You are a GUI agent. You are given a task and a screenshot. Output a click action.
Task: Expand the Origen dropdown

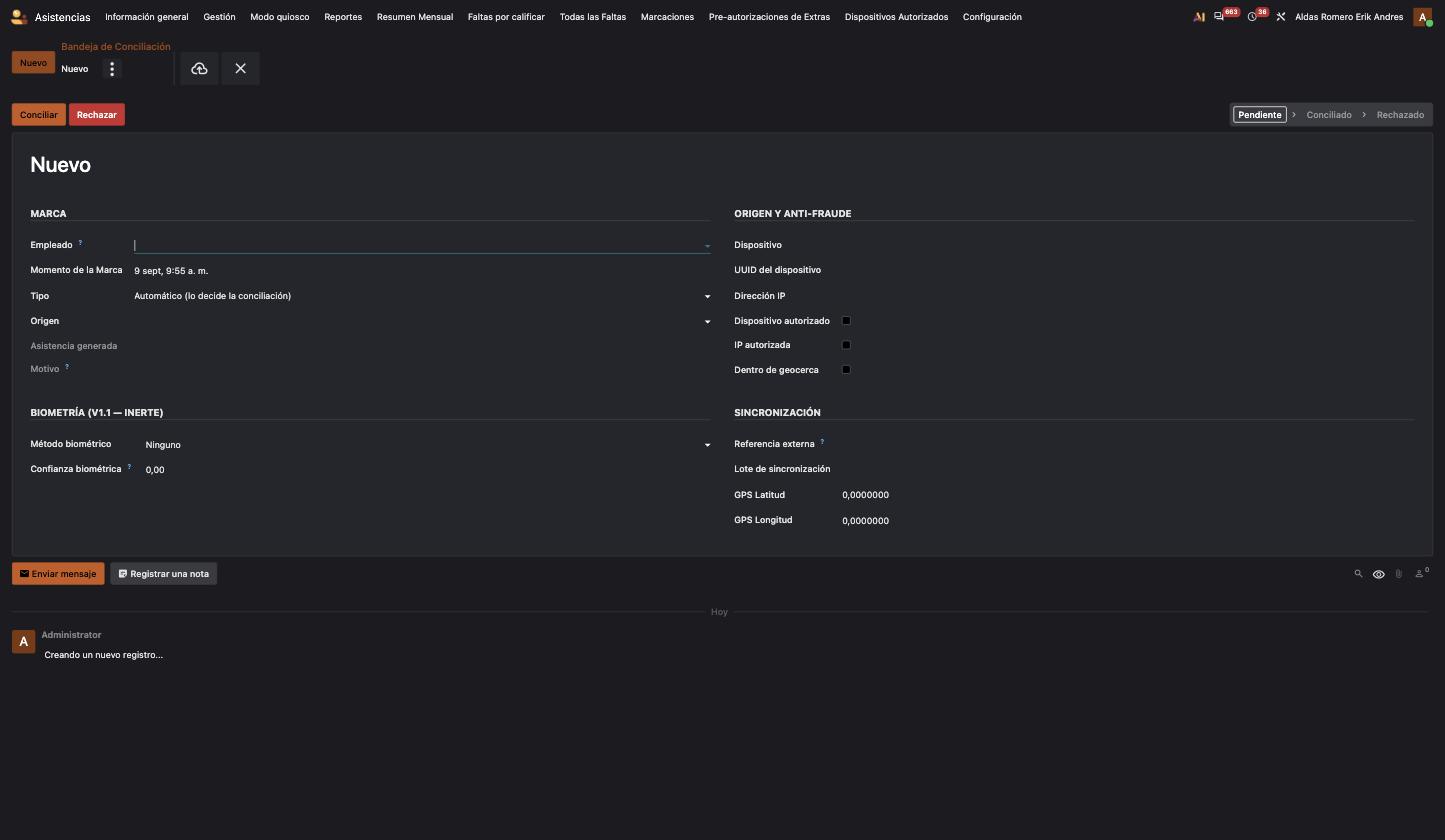(422, 321)
